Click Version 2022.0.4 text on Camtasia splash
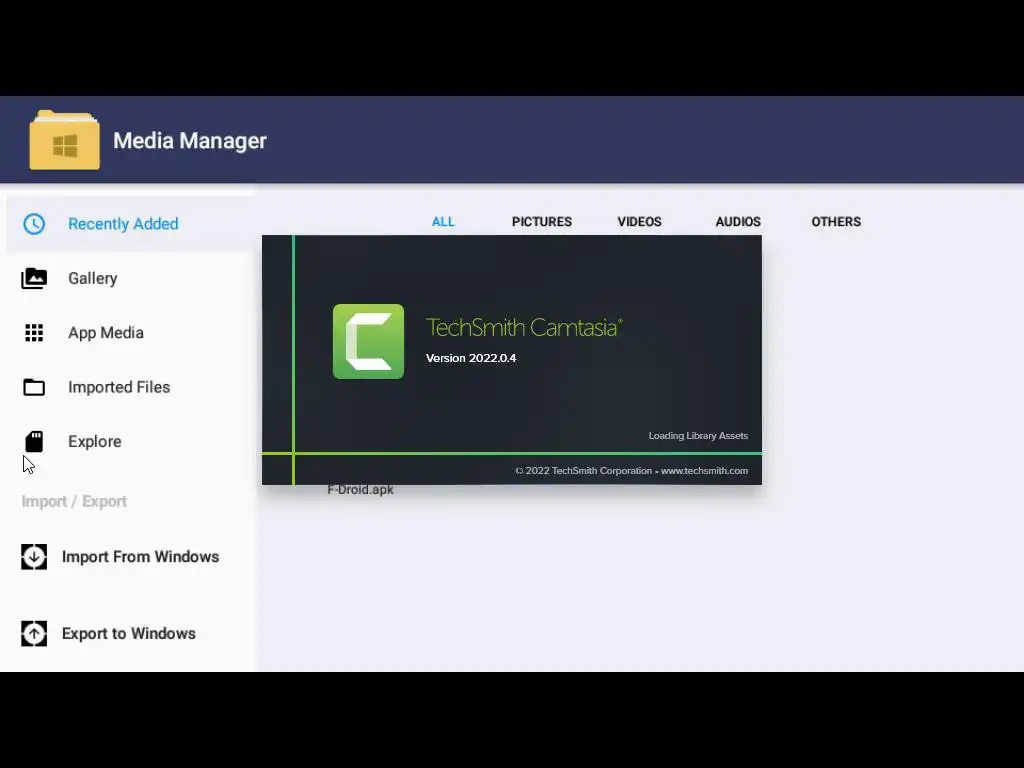The height and width of the screenshot is (768, 1024). [471, 358]
